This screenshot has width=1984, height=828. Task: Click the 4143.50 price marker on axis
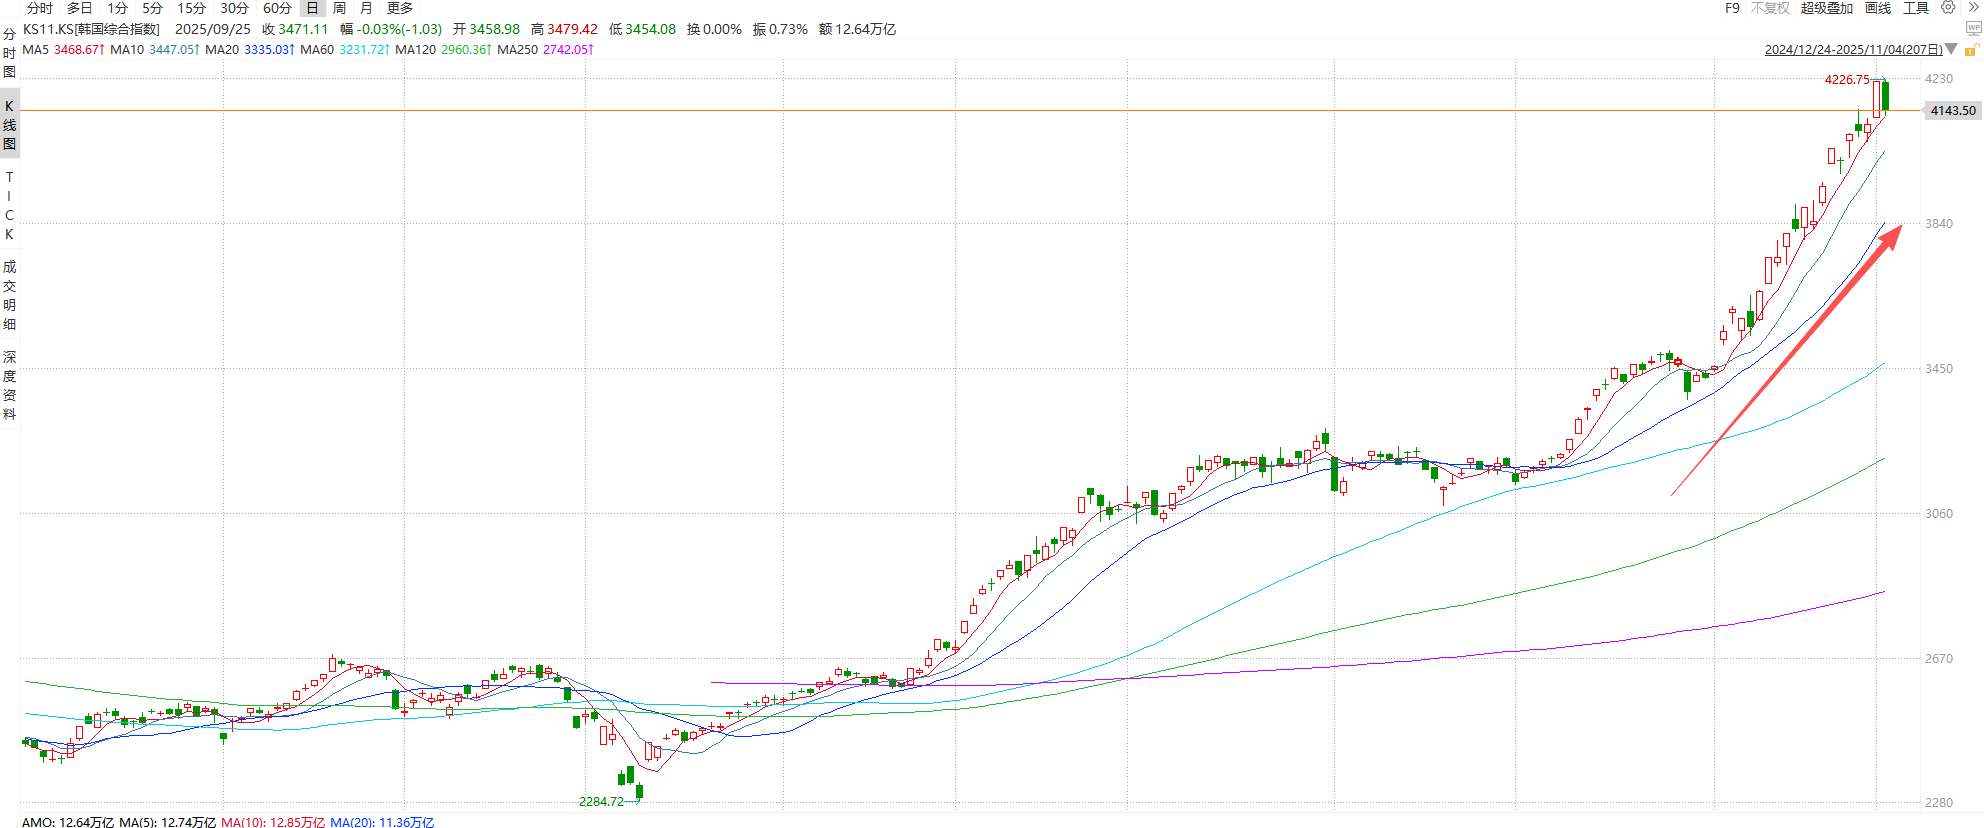1953,111
